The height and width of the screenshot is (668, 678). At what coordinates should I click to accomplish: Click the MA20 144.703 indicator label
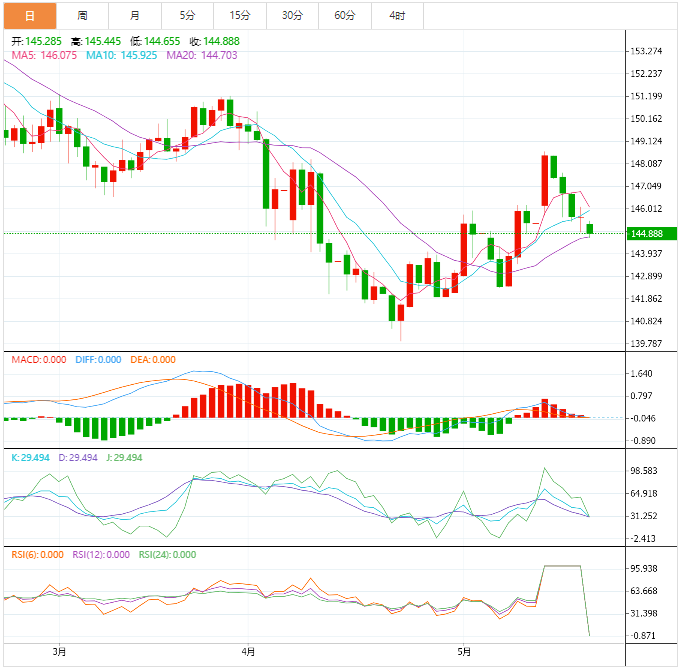[x=202, y=55]
